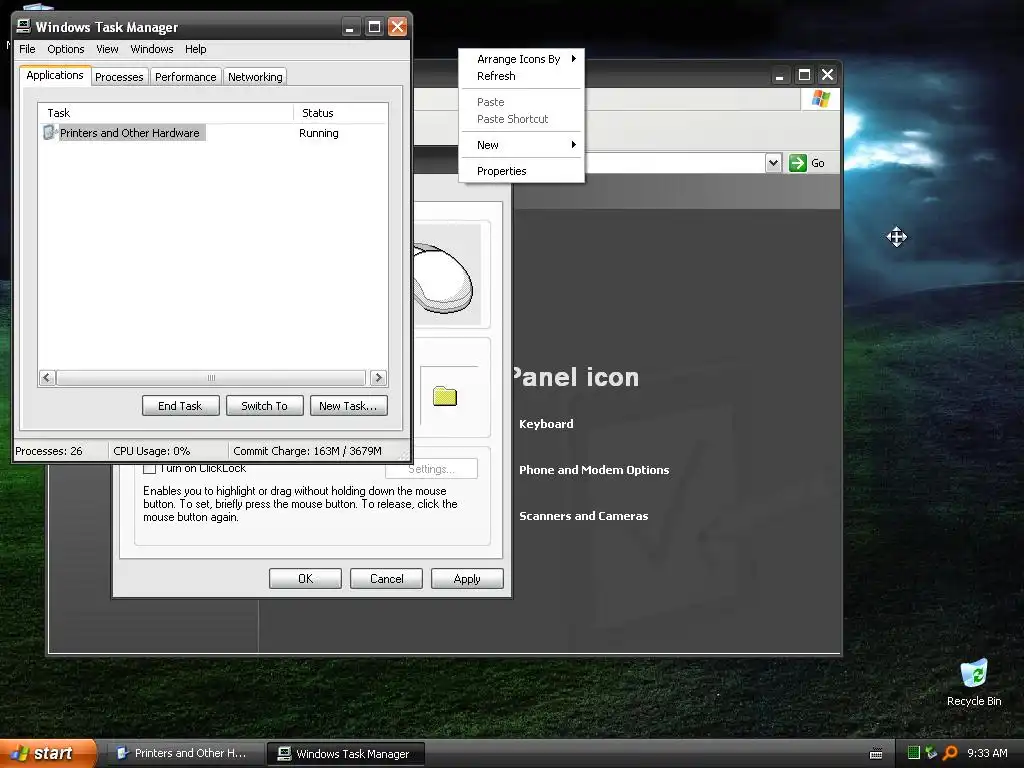Click the Processes: 26 status bar entry
The width and height of the screenshot is (1024, 768).
[x=49, y=451]
